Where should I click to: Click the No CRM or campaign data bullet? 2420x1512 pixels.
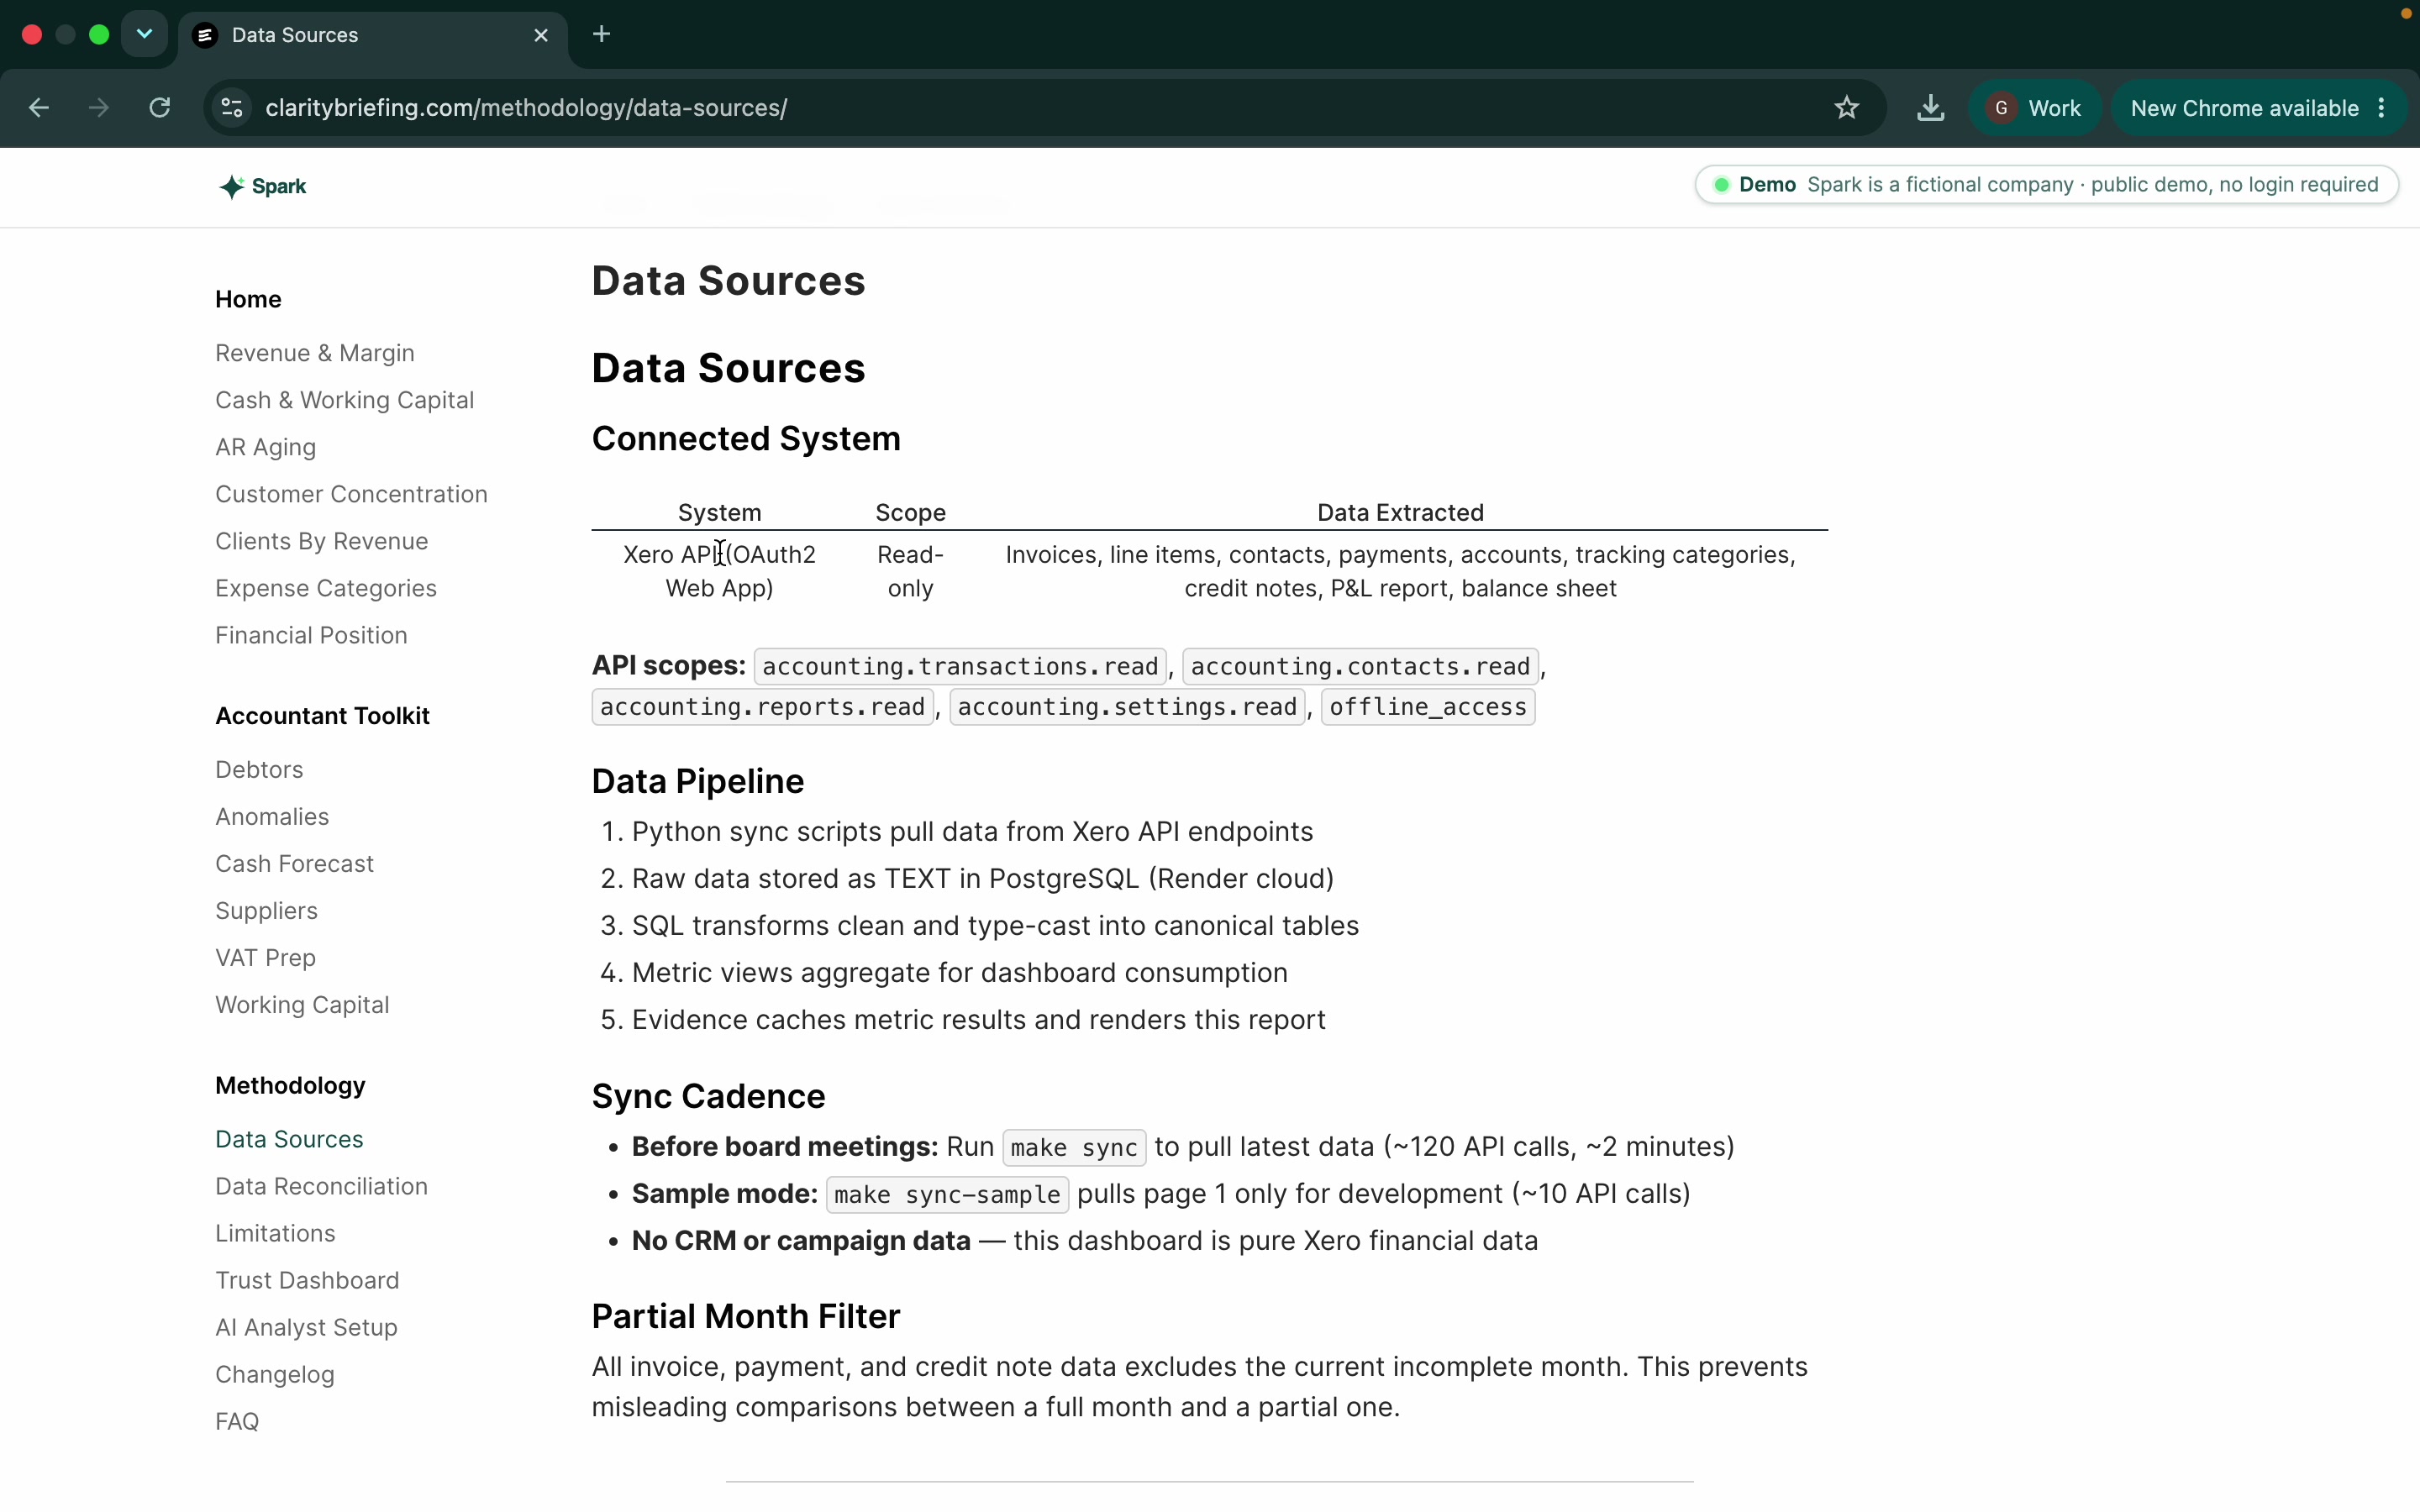[1085, 1241]
